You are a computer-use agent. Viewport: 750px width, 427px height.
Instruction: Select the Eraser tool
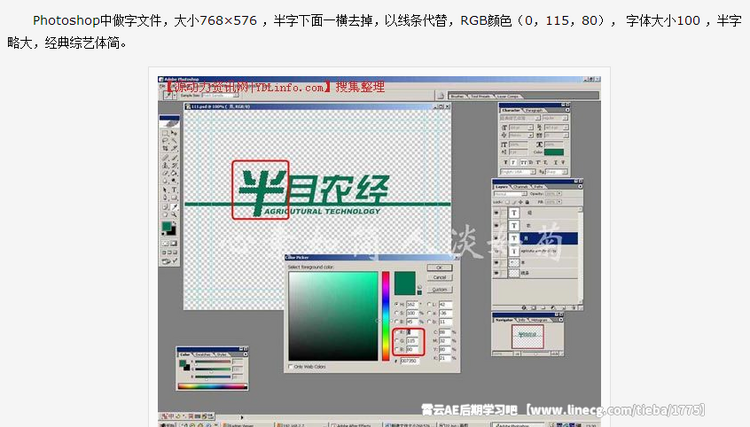tap(165, 173)
